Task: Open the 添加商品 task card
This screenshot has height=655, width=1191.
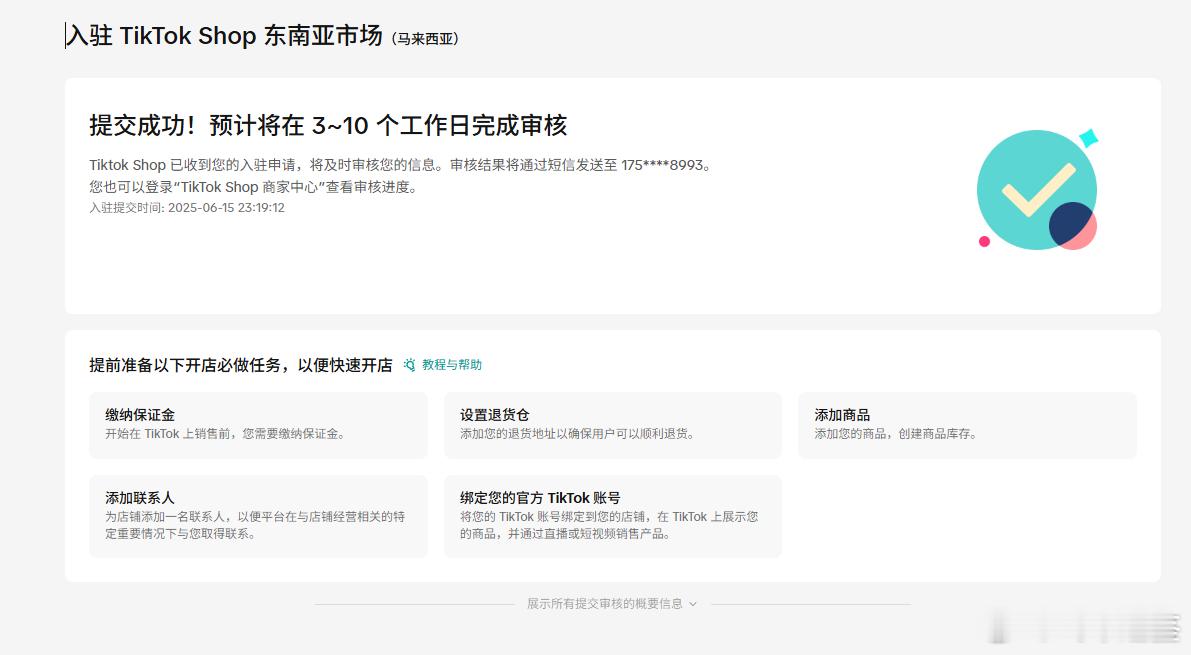Action: pos(967,425)
